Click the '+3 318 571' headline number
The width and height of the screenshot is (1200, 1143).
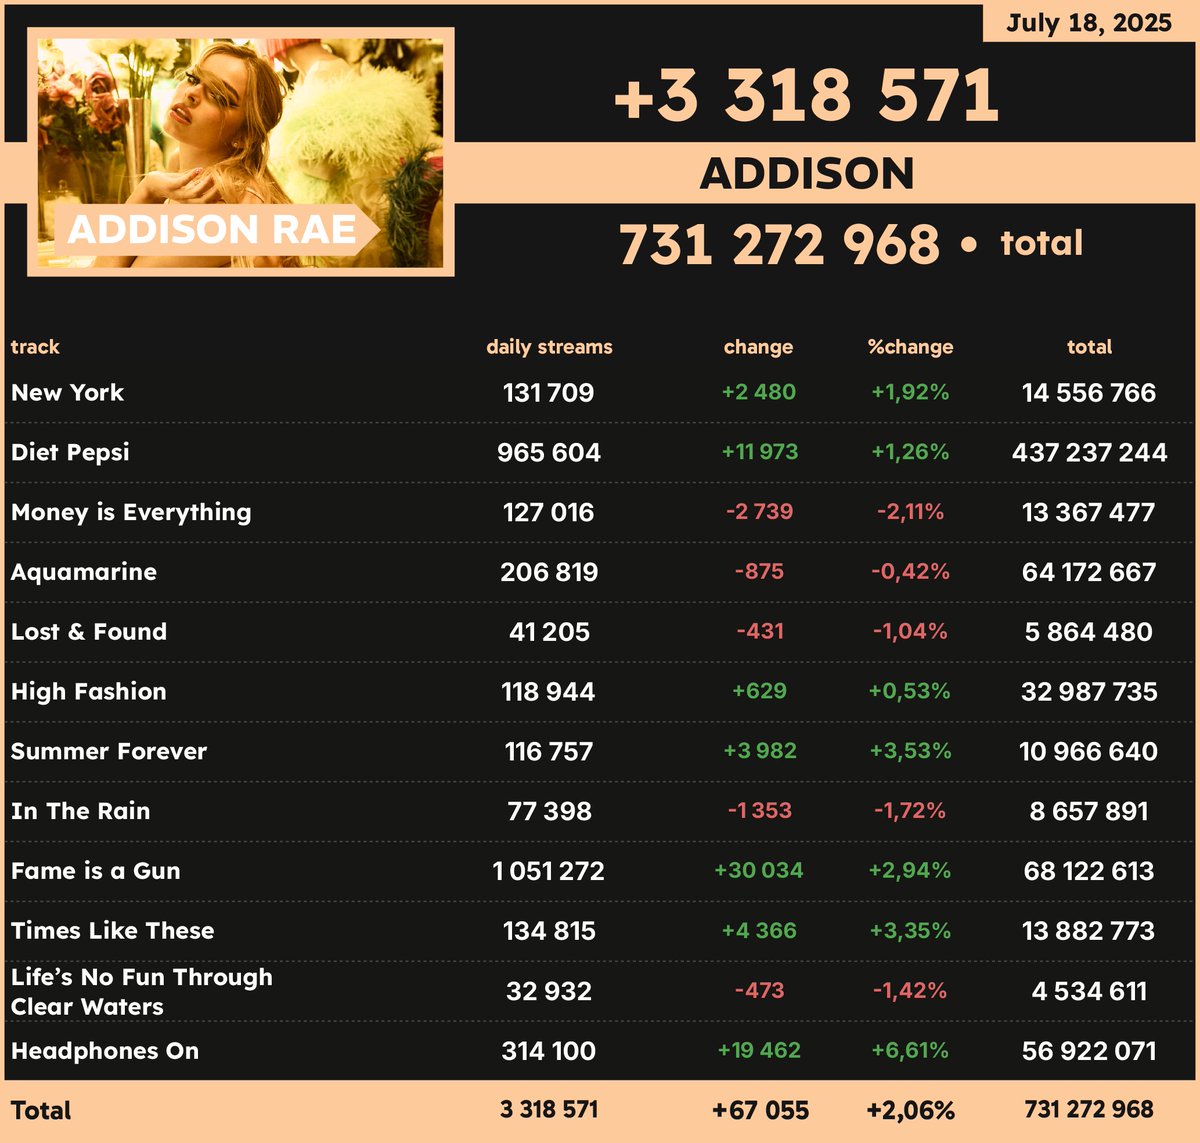(x=806, y=96)
